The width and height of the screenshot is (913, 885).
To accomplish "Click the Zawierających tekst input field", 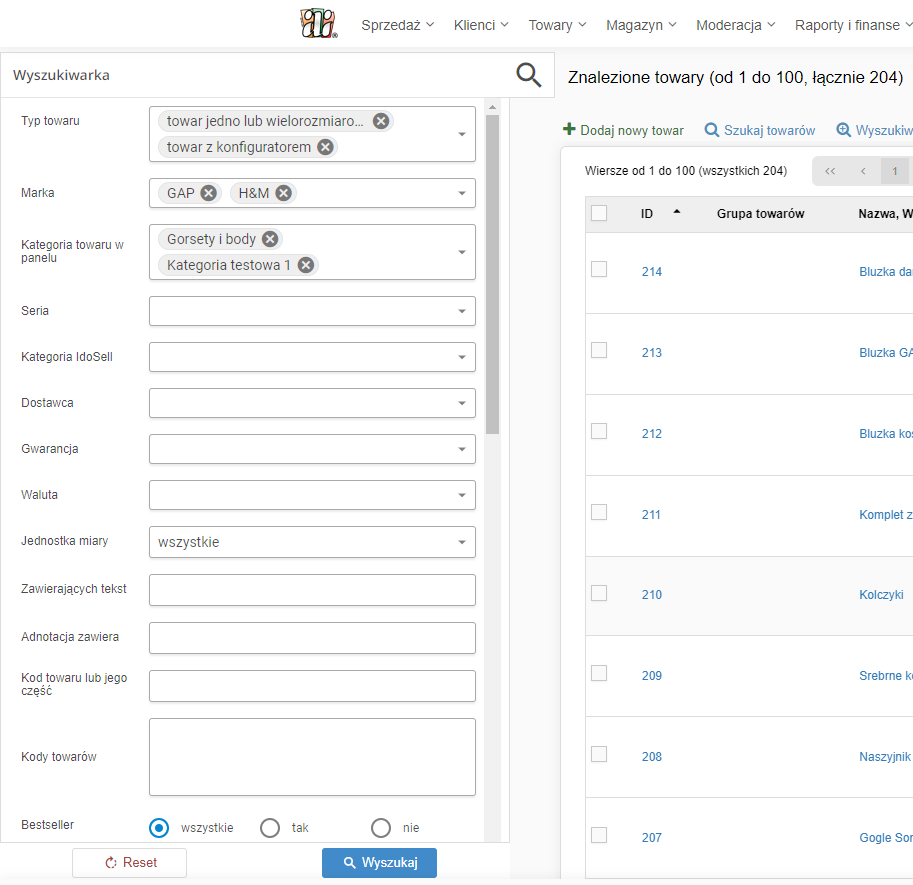I will tap(312, 590).
